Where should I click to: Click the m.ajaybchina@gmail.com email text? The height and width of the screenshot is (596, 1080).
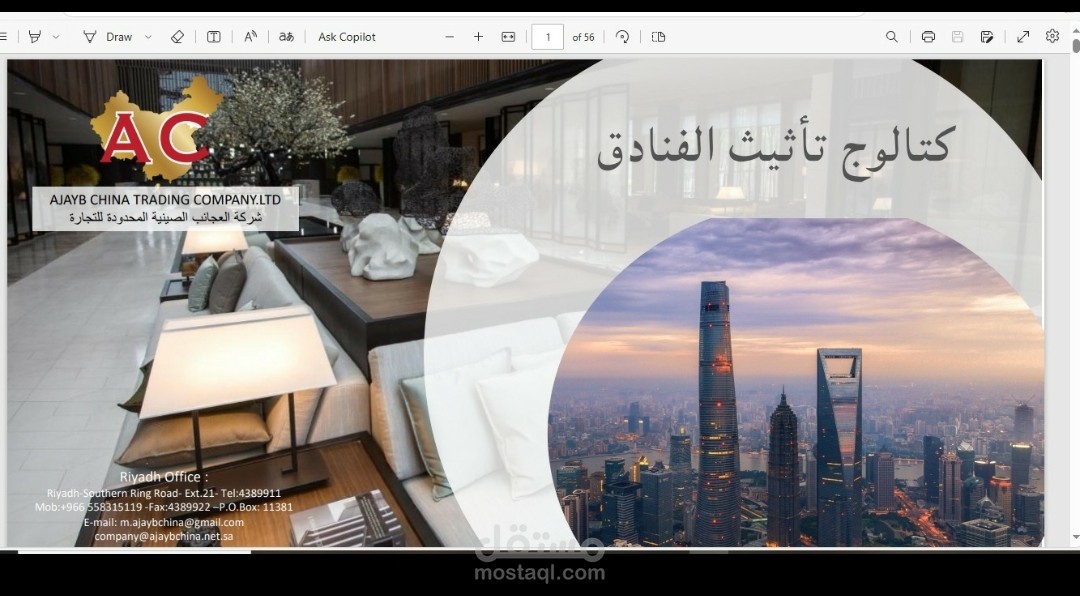coord(164,522)
